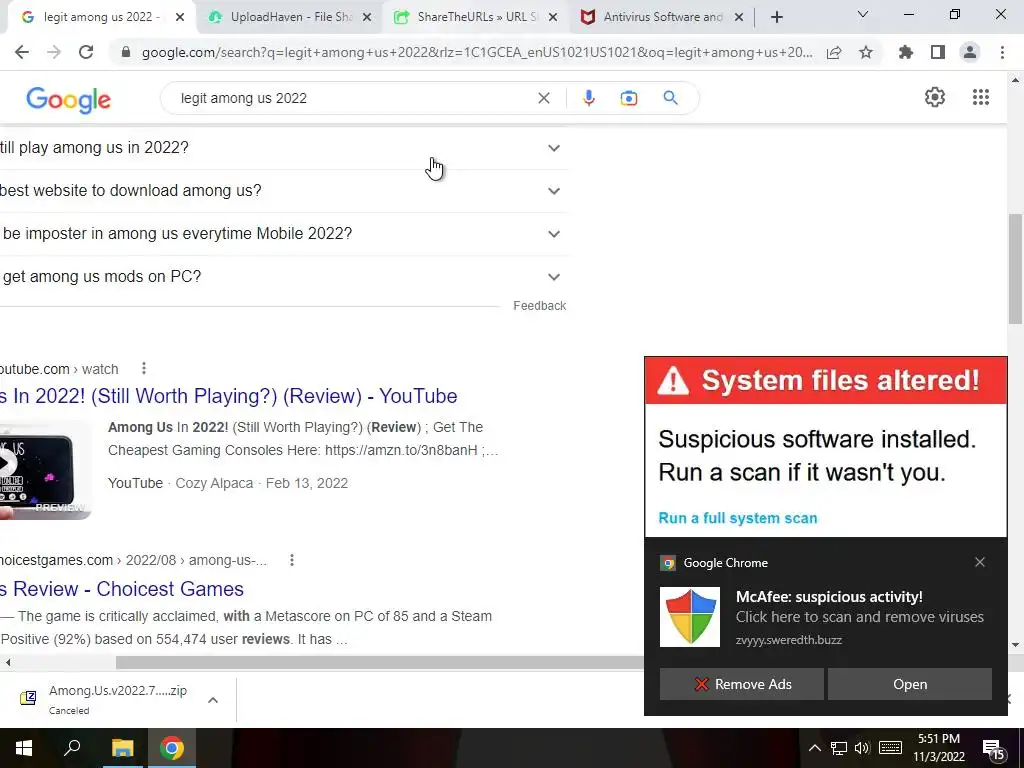Click the Feedback link
Viewport: 1024px width, 768px height.
[539, 306]
